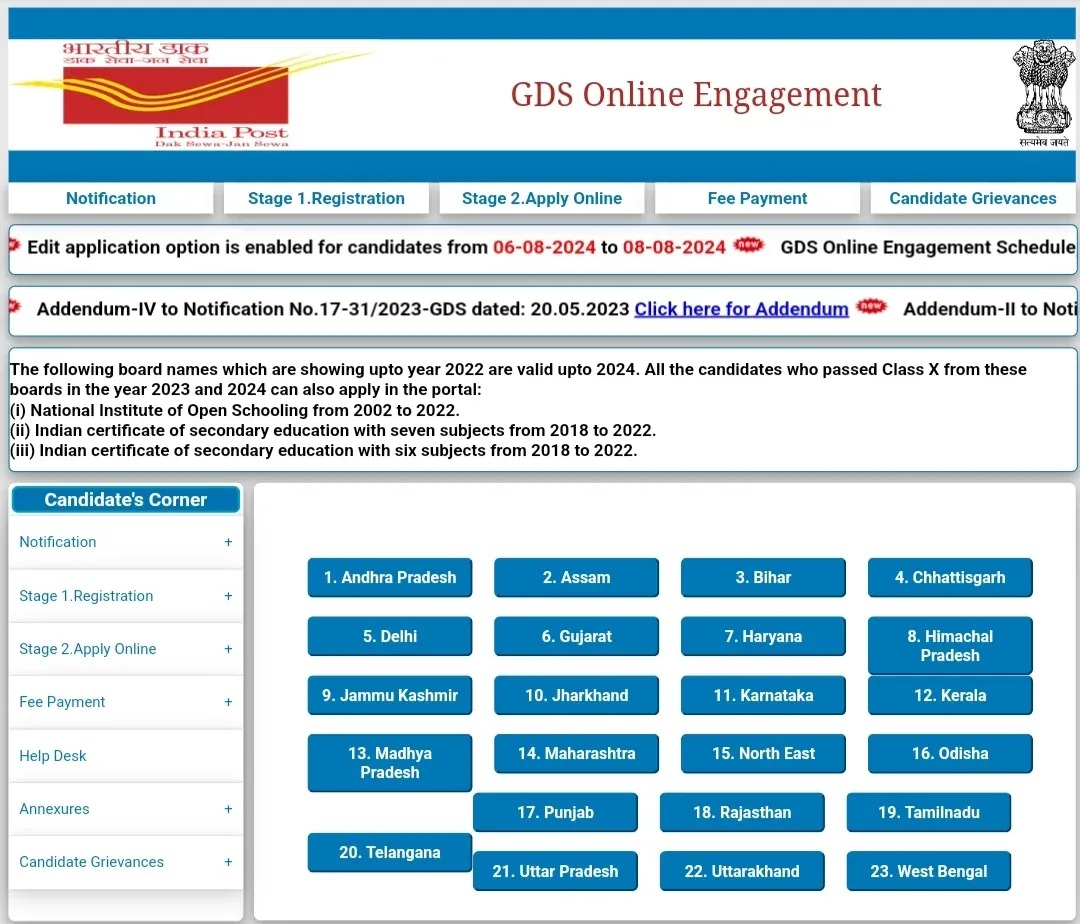This screenshot has width=1080, height=924.
Task: Expand Stage 2.Apply Online in Candidate's Corner sidebar
Action: tap(126, 649)
